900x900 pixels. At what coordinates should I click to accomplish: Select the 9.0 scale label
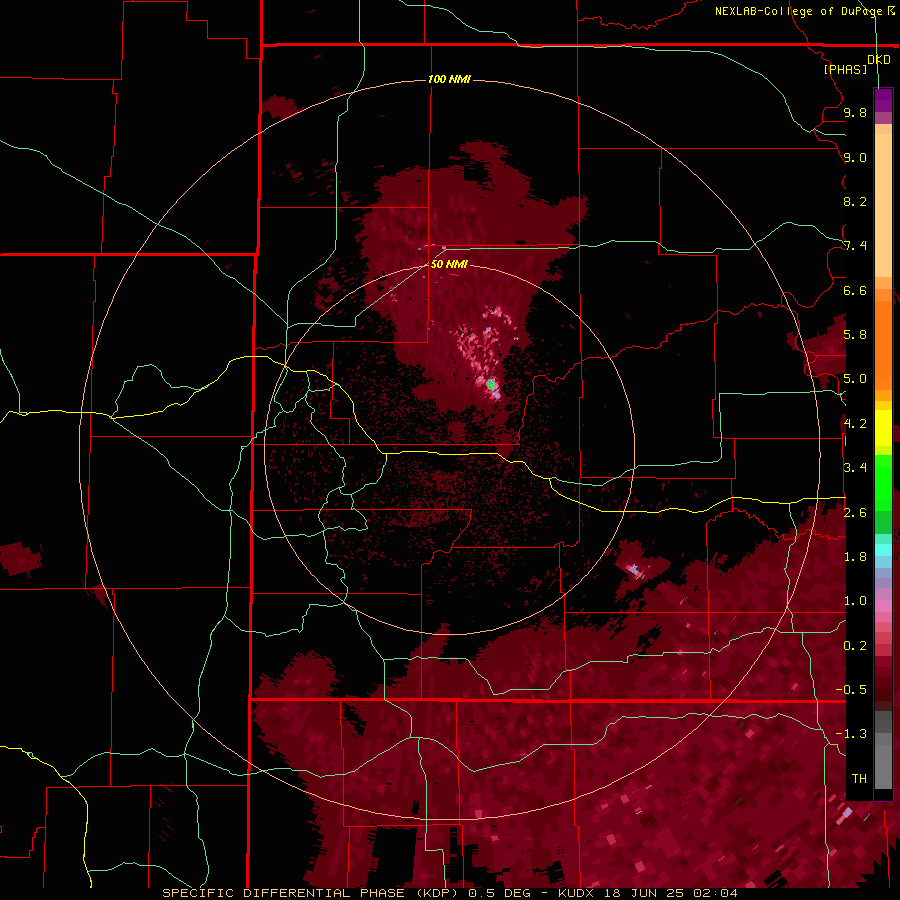(x=855, y=157)
